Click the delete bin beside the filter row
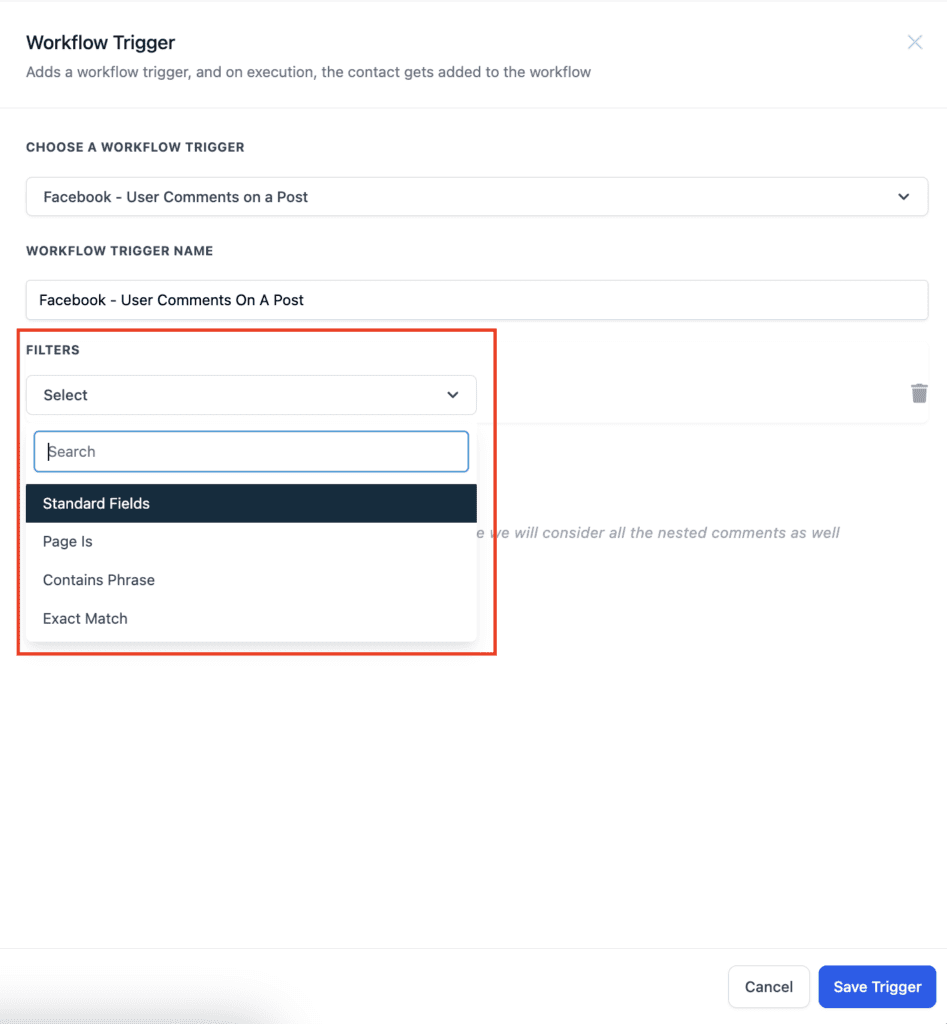The height and width of the screenshot is (1024, 947). 919,393
